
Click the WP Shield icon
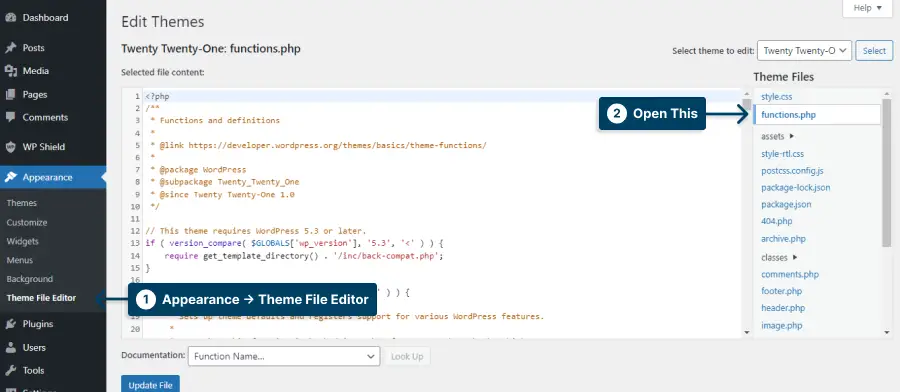pos(10,147)
